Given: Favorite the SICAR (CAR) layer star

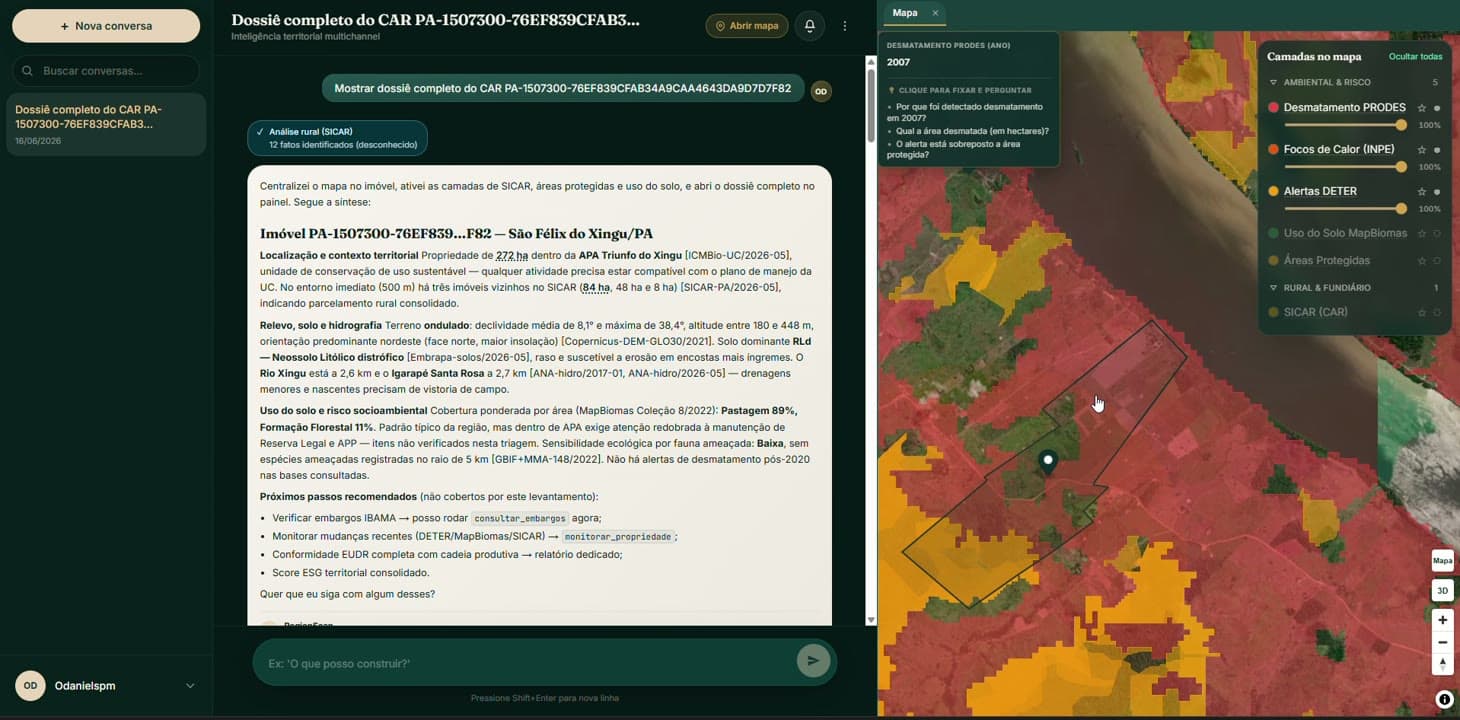Looking at the screenshot, I should pyautogui.click(x=1421, y=313).
